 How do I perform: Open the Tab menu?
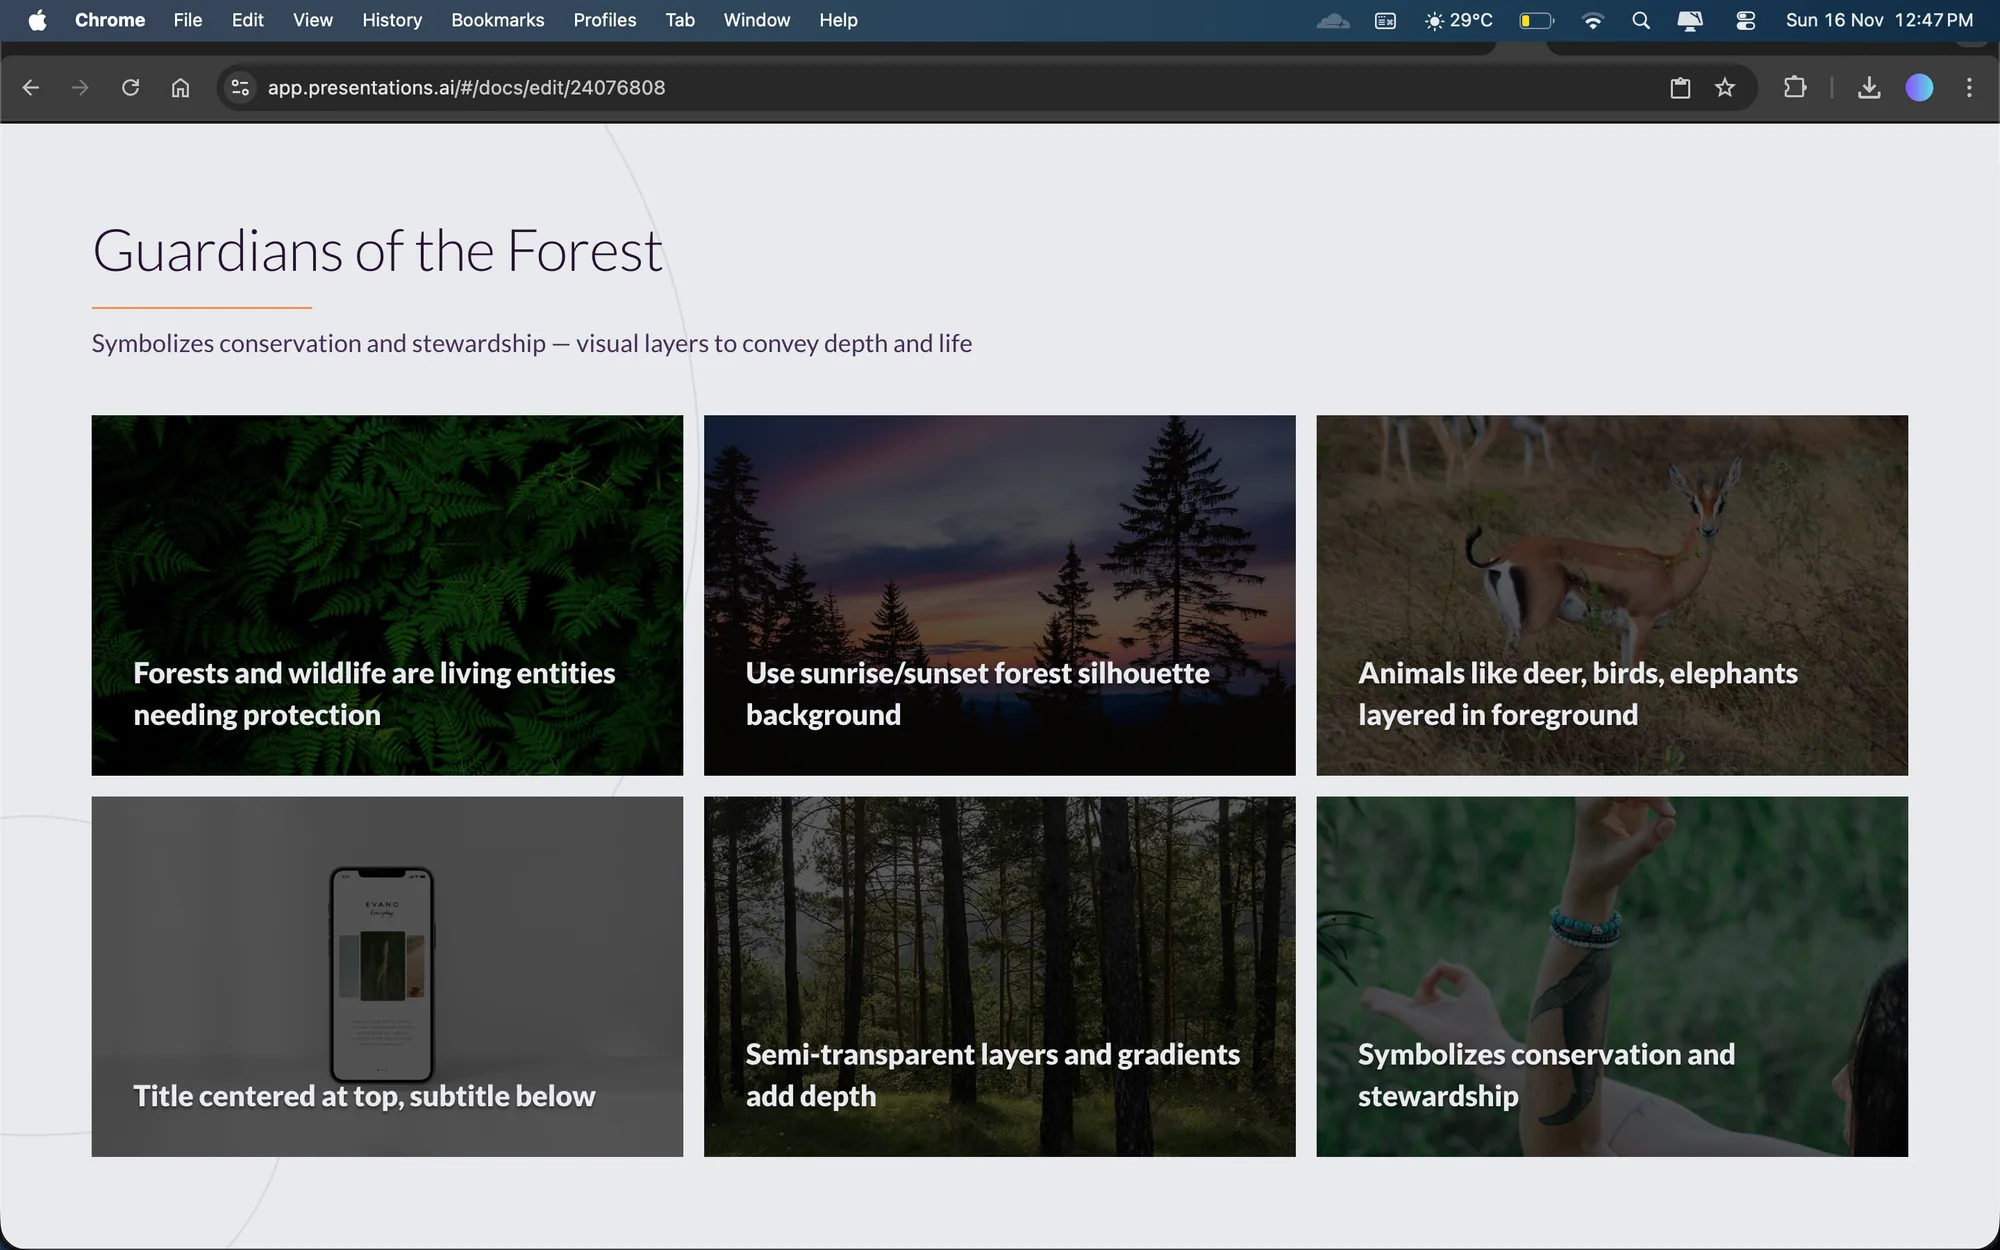[680, 20]
